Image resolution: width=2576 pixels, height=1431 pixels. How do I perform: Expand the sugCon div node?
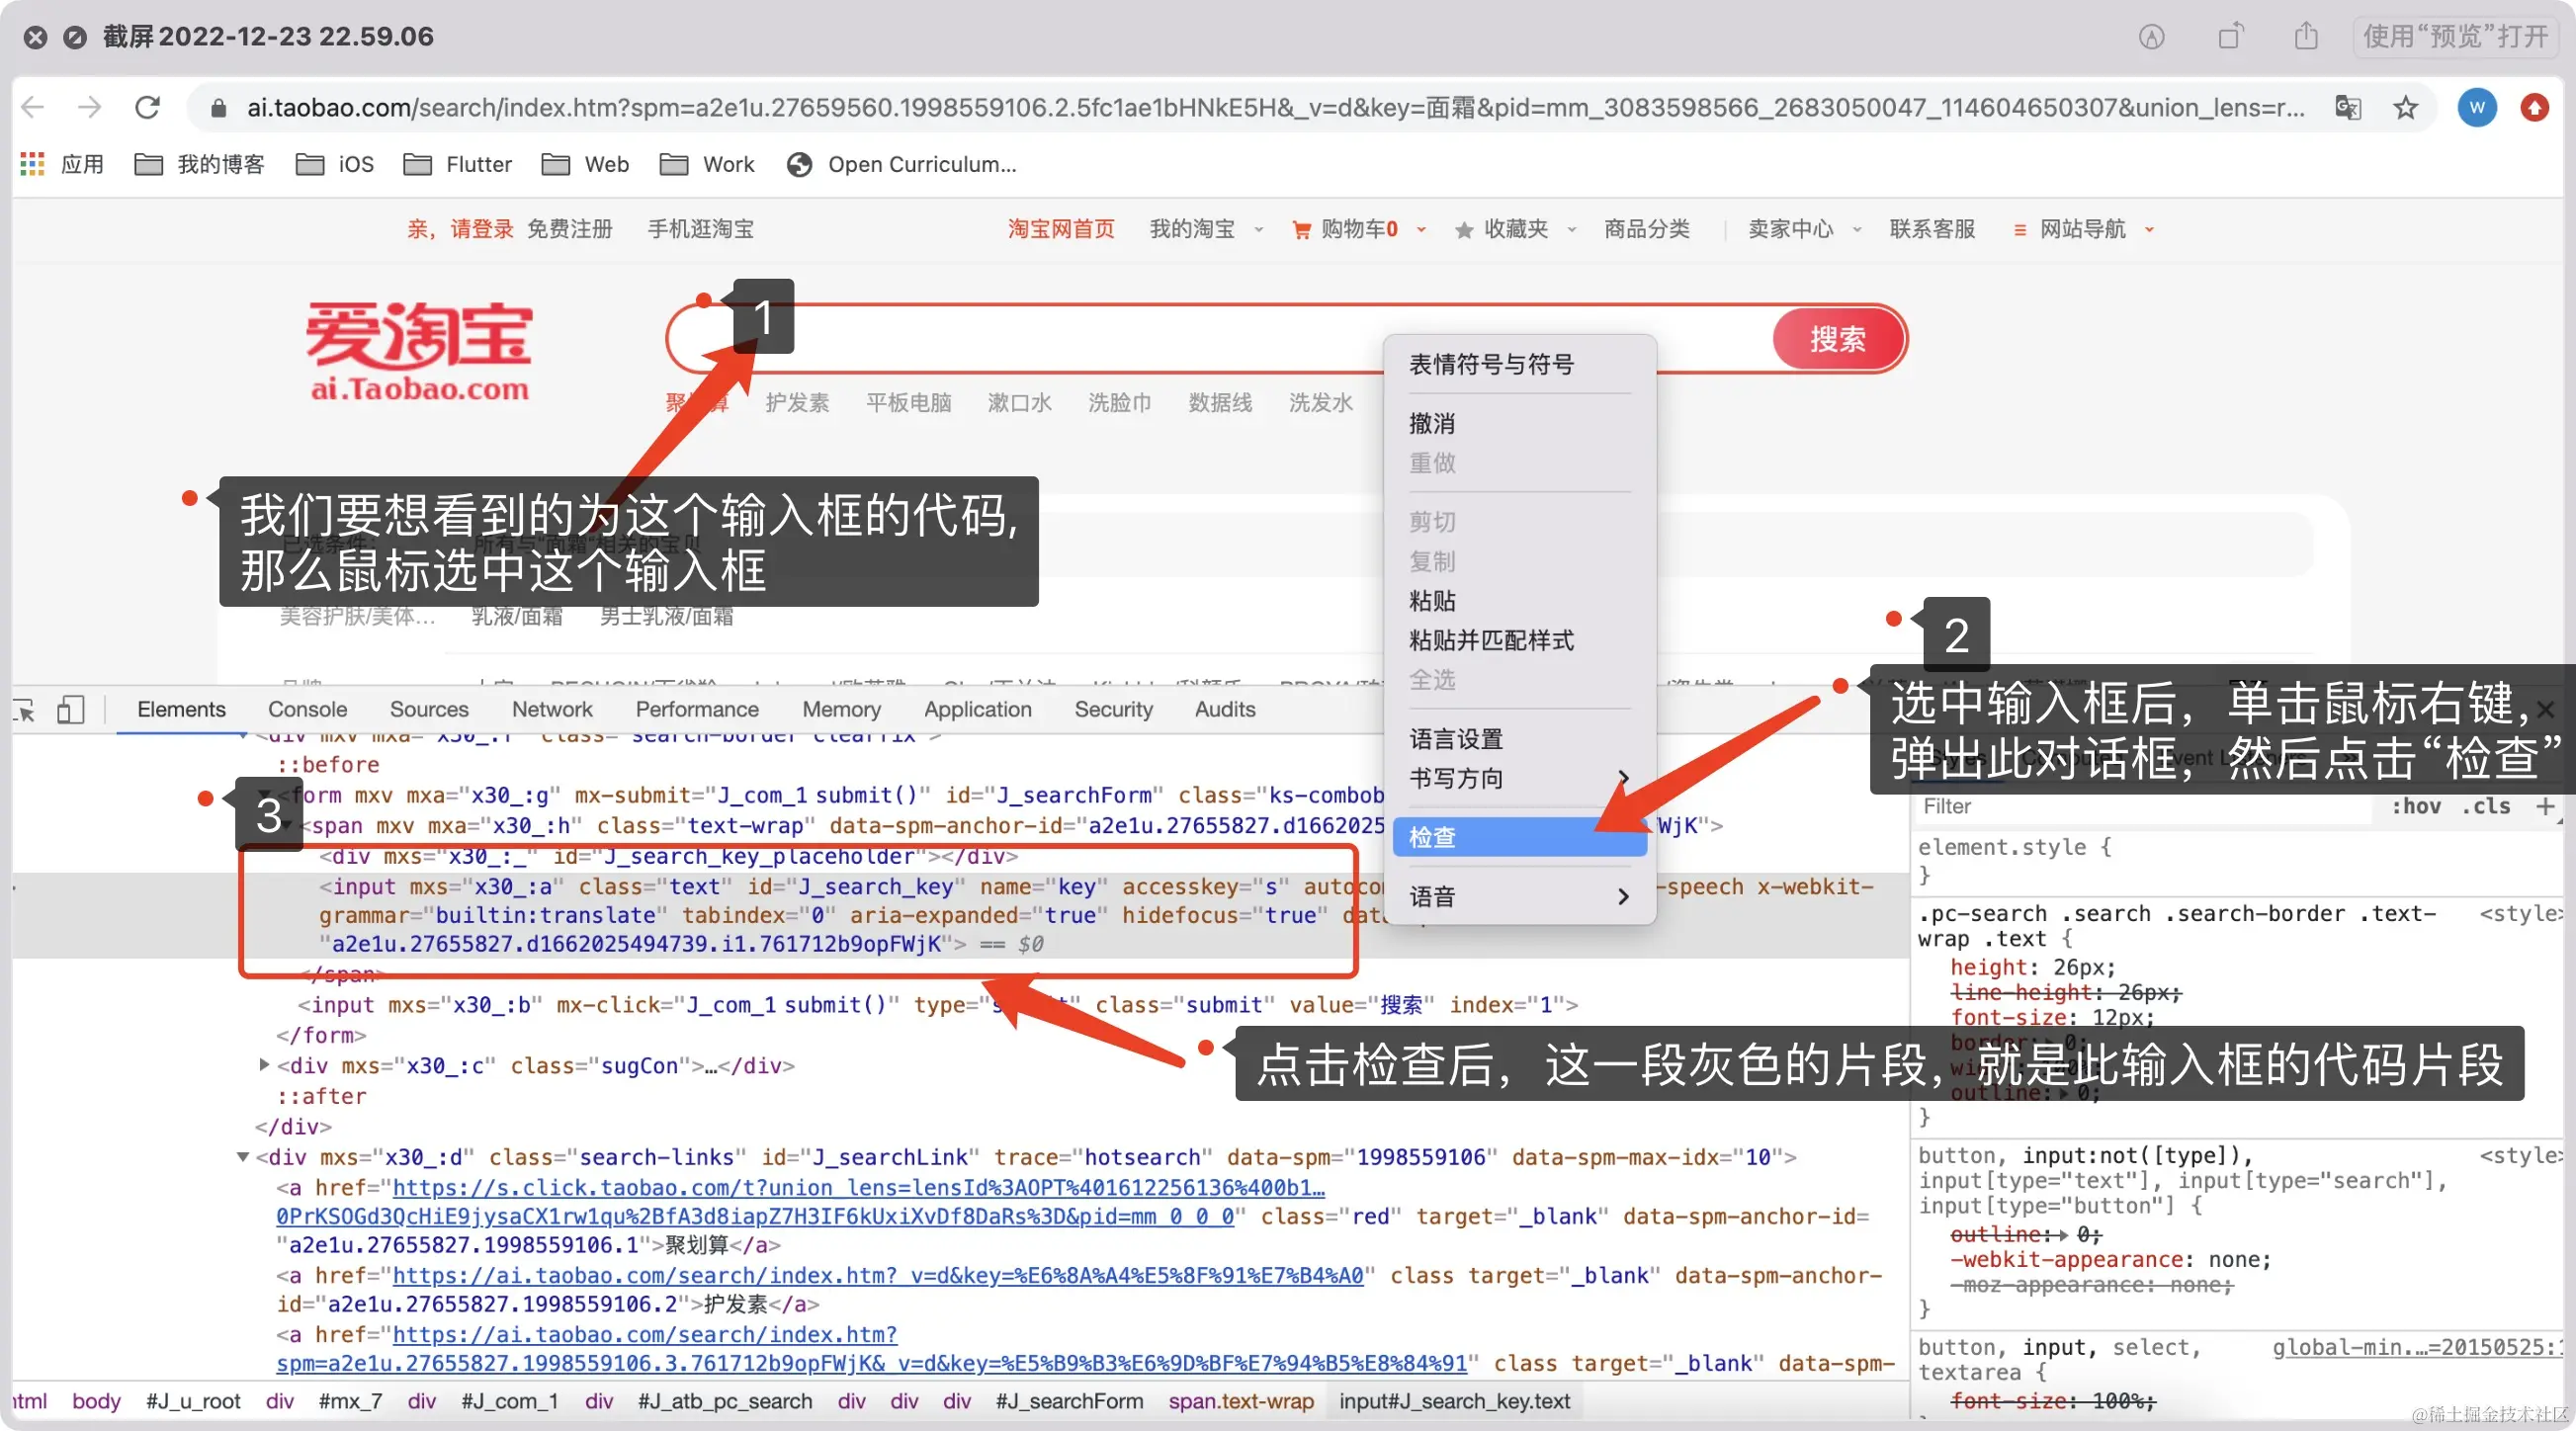(264, 1065)
